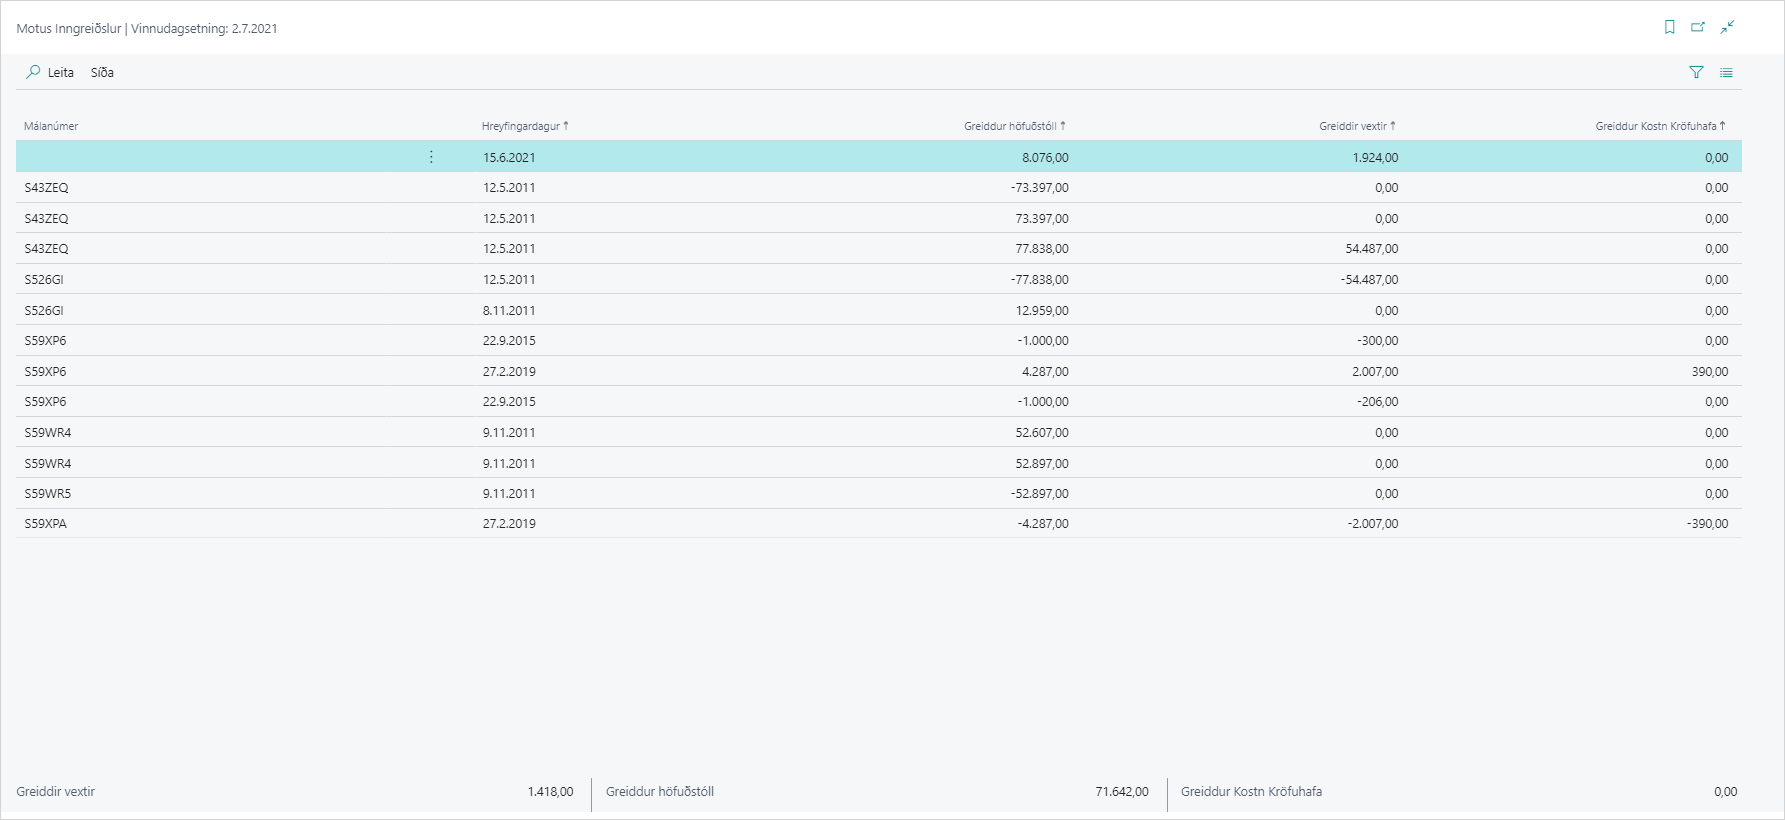Toggle the filter pane funnel icon

tap(1696, 72)
